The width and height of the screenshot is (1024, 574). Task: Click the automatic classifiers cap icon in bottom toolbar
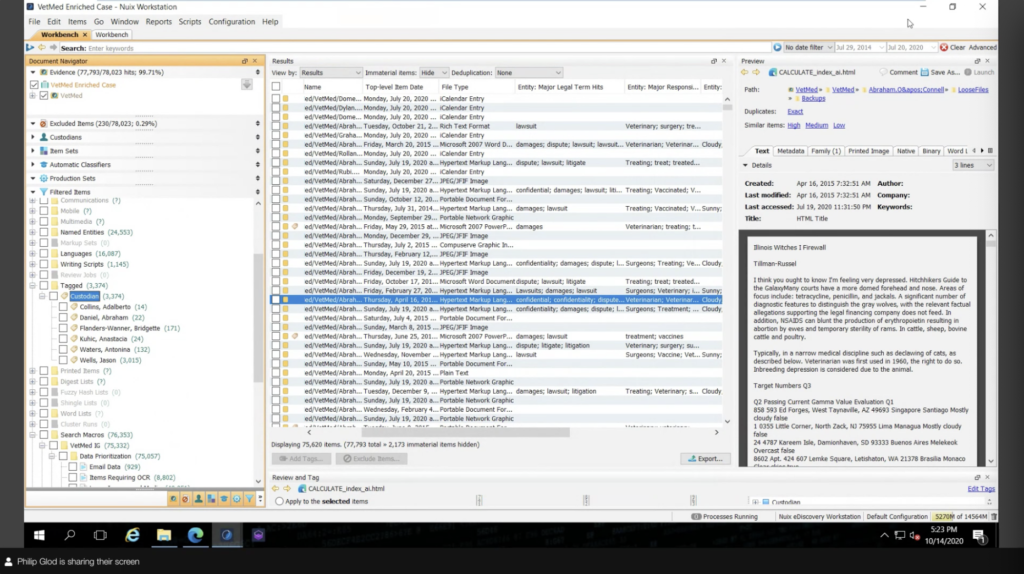coord(224,499)
